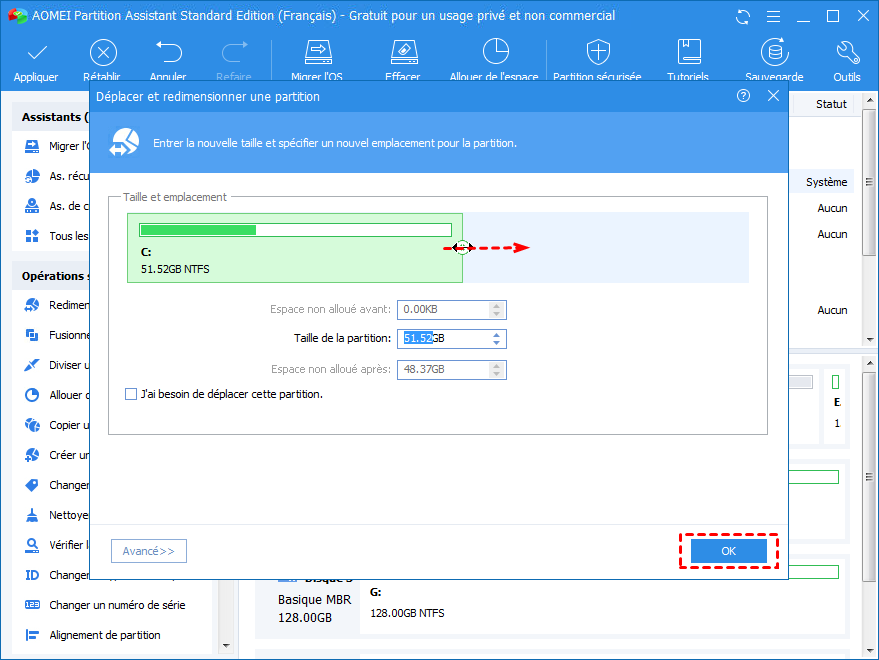Viewport: 879px width, 660px height.
Task: Click the OK button
Action: tap(728, 551)
